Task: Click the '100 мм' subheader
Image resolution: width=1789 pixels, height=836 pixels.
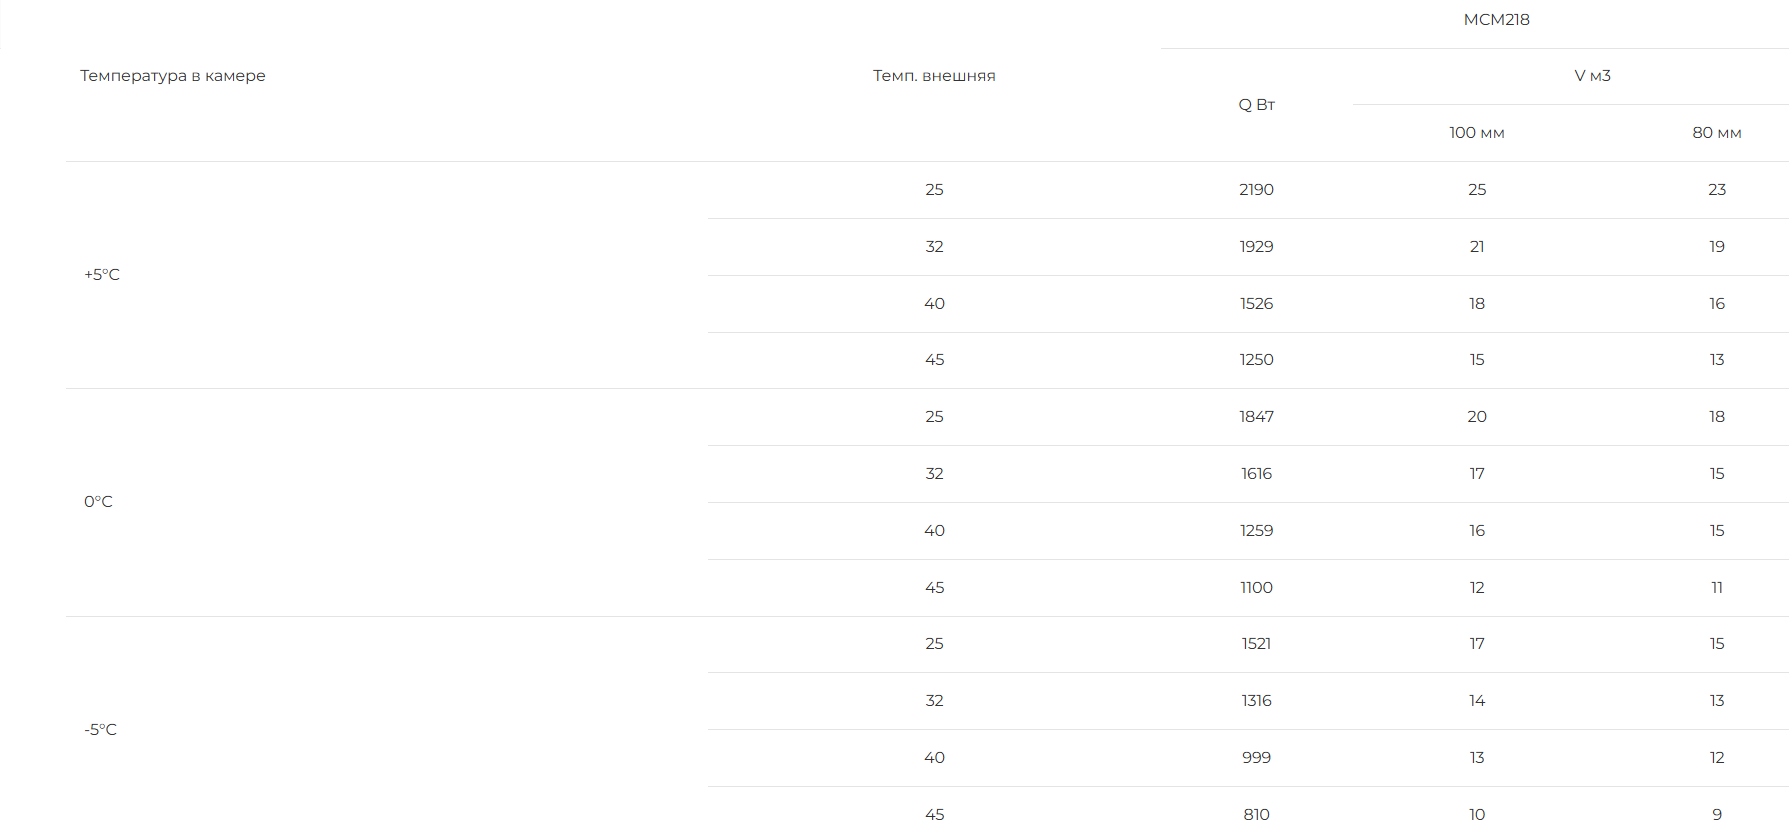Action: [1477, 133]
